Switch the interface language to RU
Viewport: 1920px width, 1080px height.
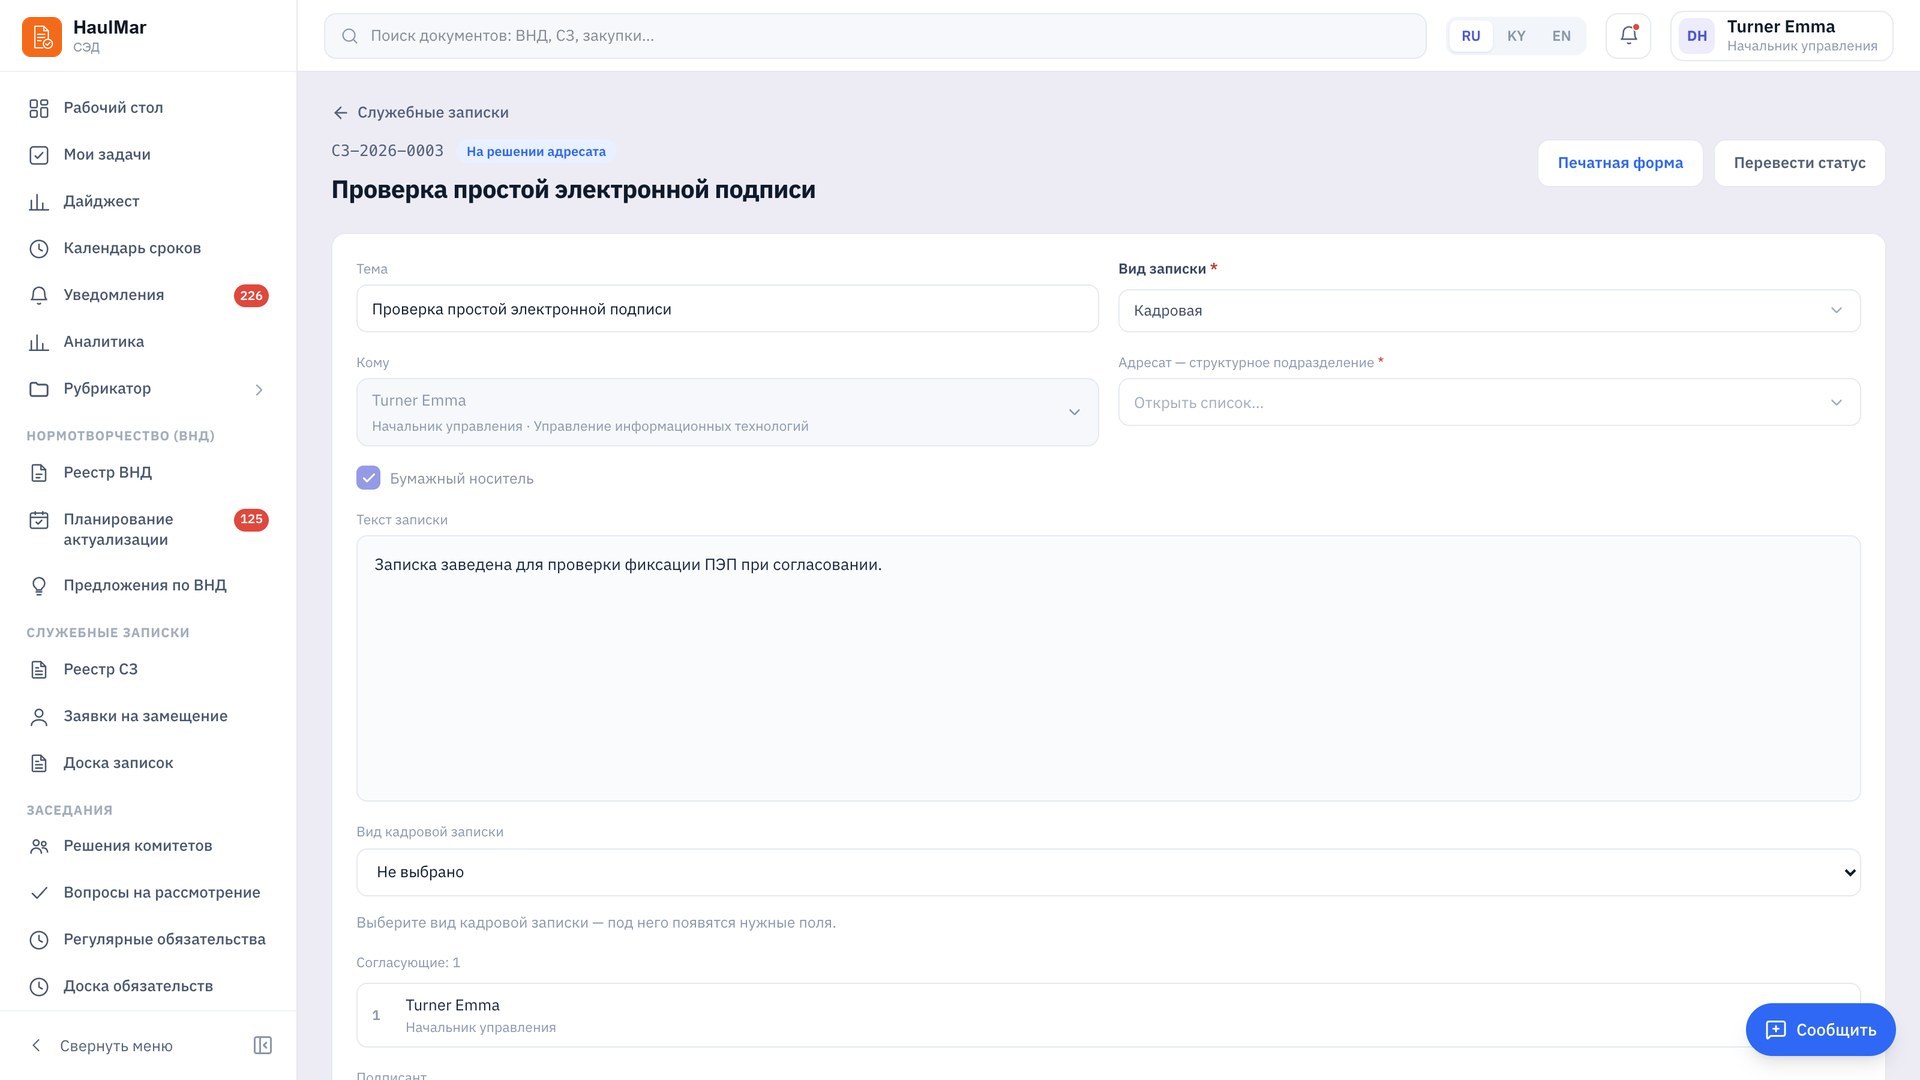[x=1470, y=36]
